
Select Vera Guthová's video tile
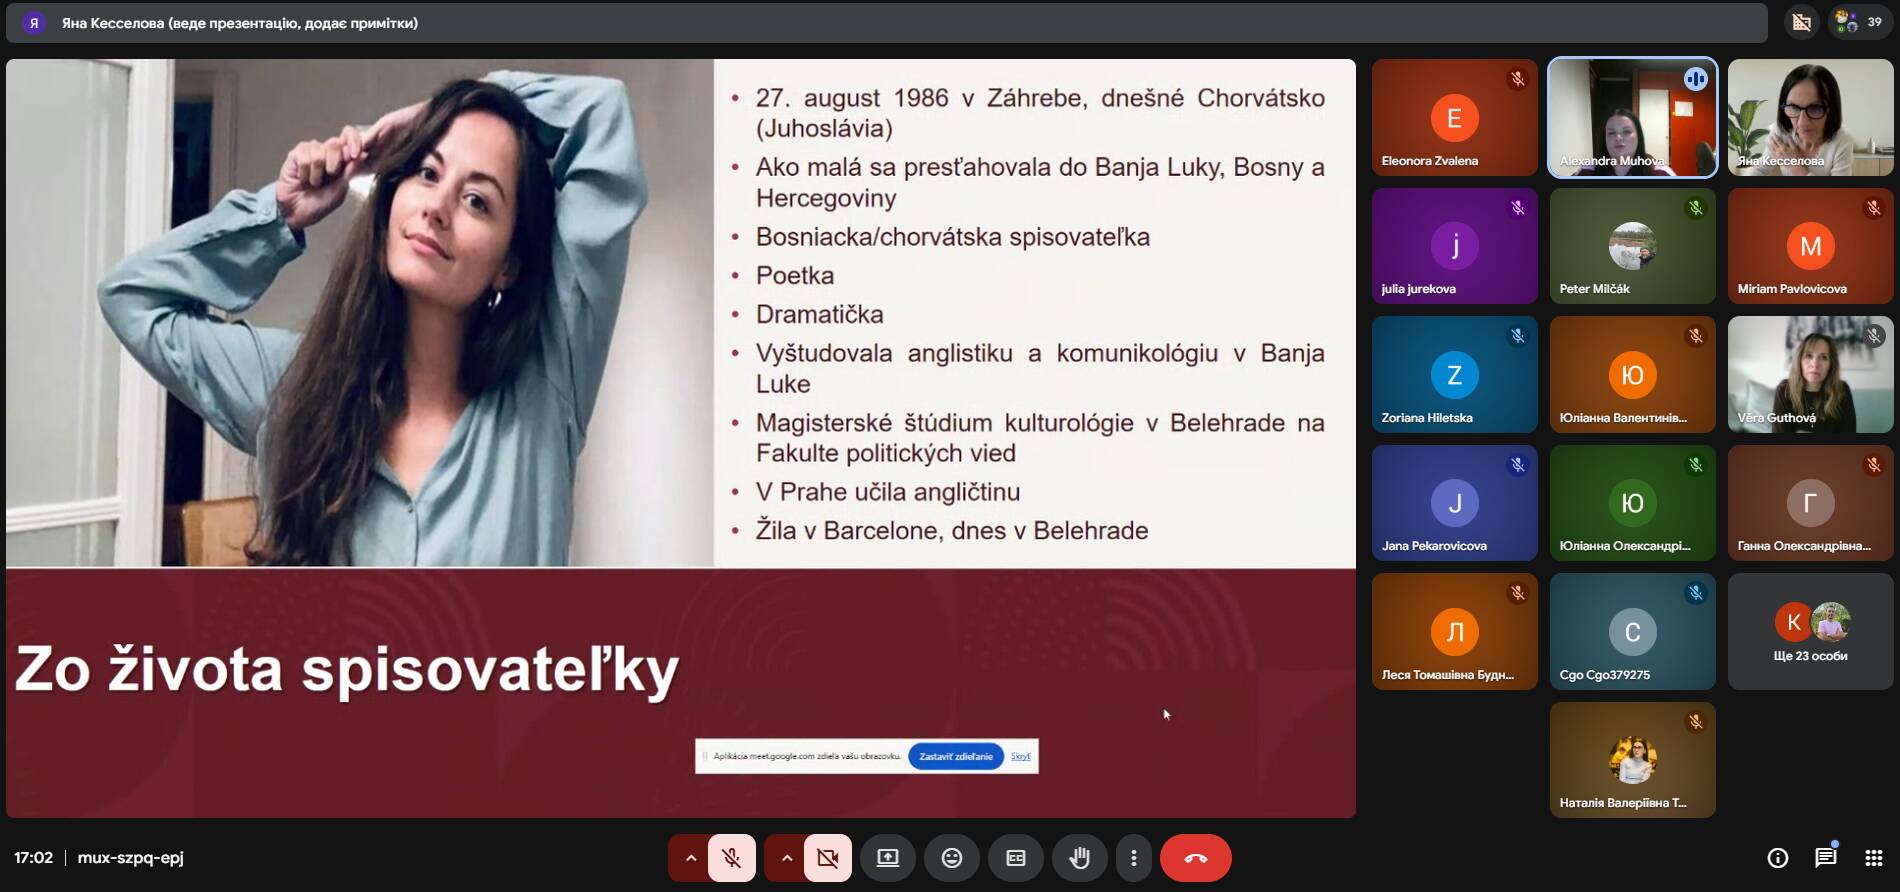coord(1810,375)
